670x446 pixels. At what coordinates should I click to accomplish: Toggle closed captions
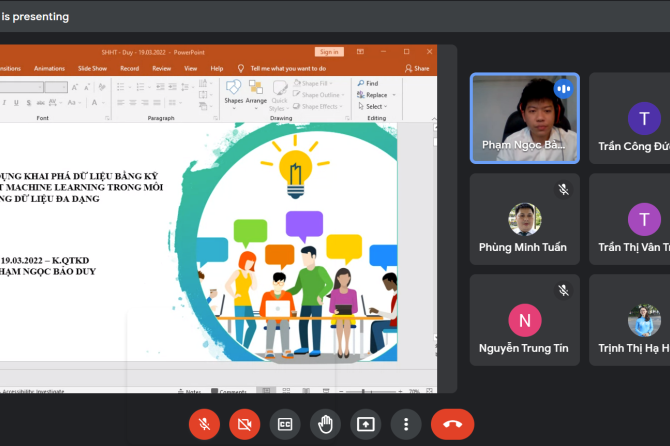pos(284,424)
